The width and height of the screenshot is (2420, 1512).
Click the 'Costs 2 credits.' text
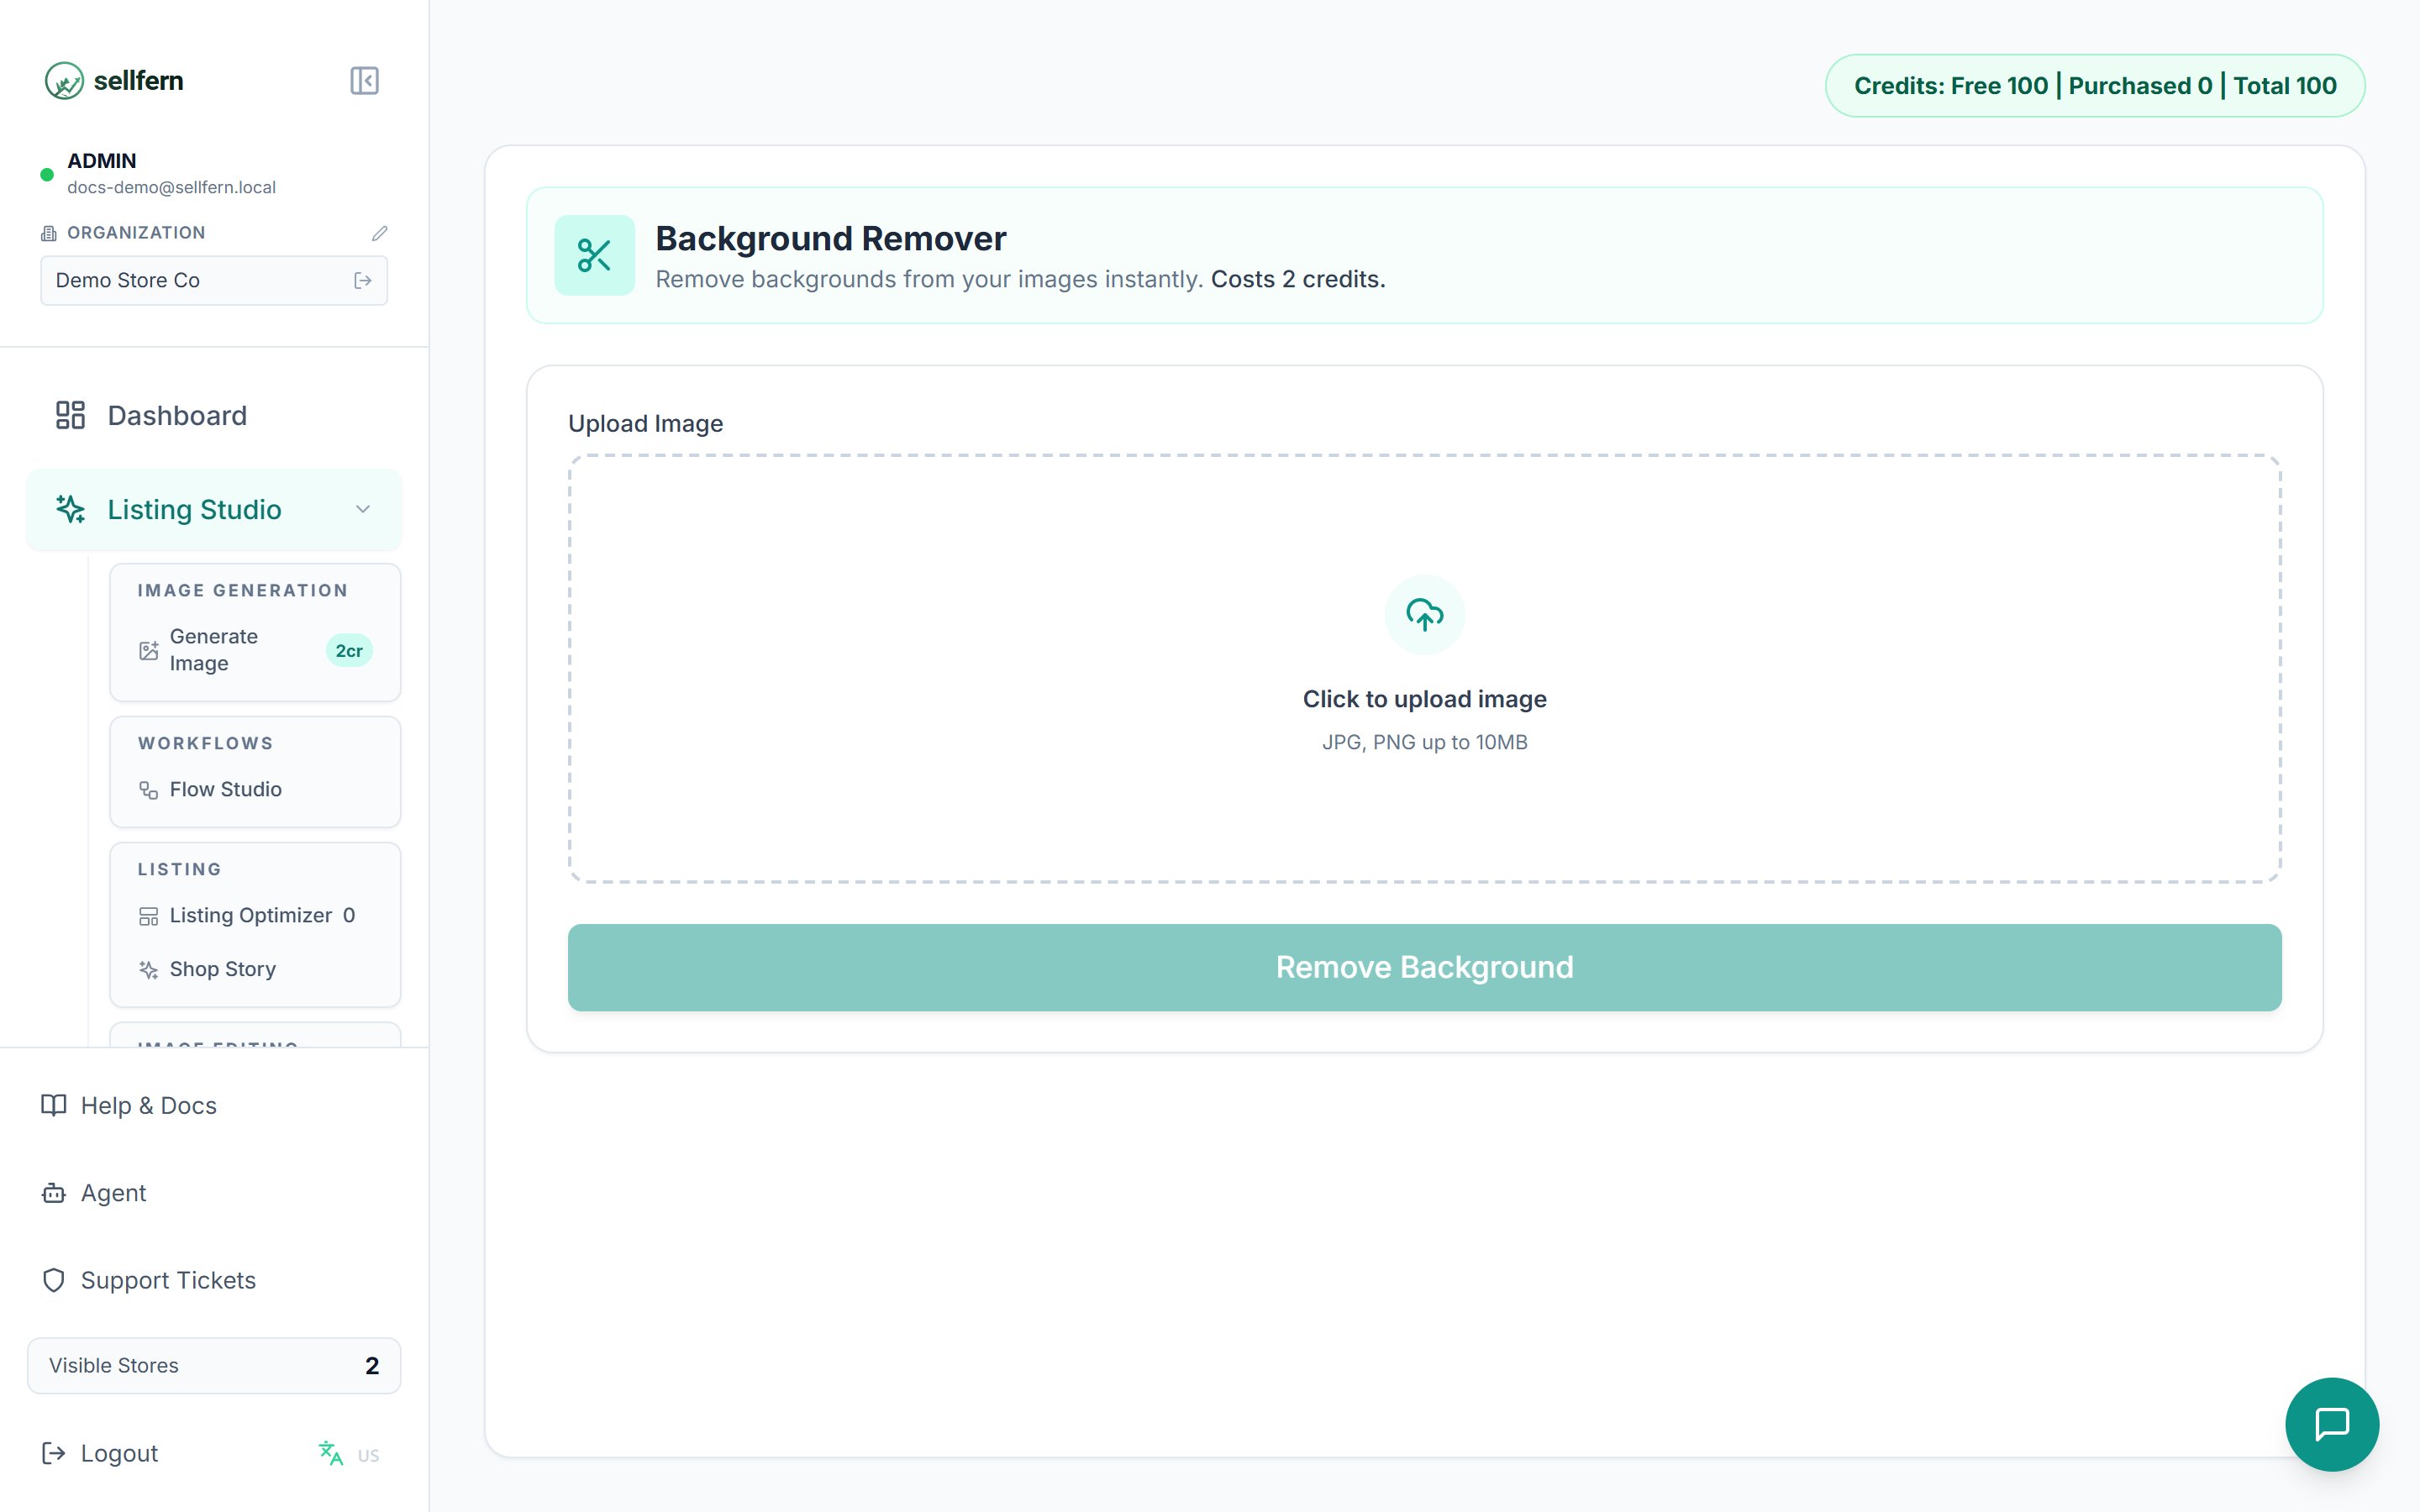(x=1298, y=279)
